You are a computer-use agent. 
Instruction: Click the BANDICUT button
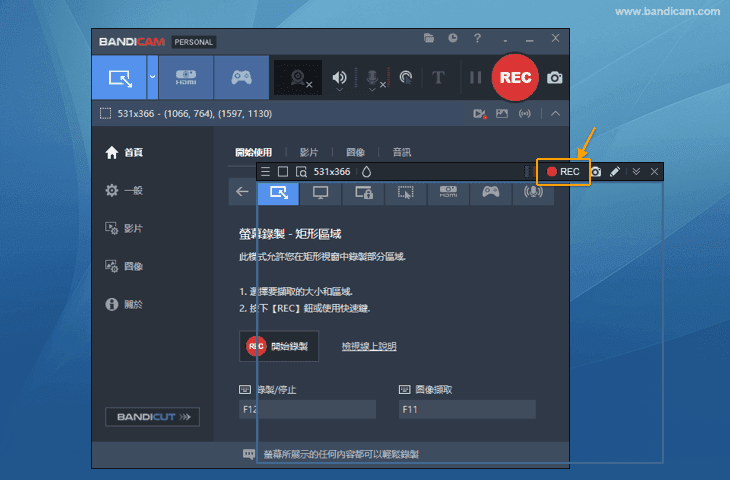point(153,417)
